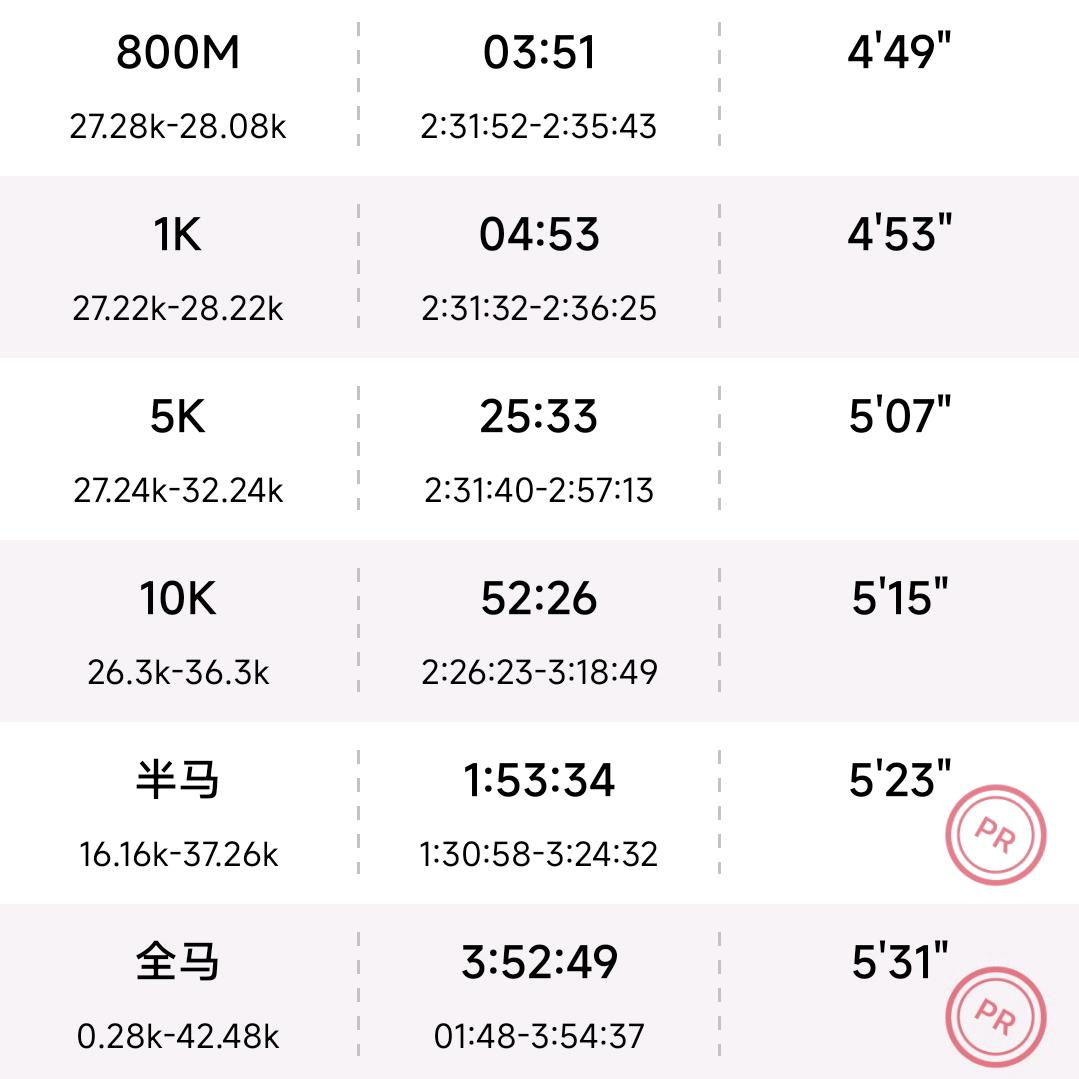Click the 4'49" pace value
The image size is (1079, 1079).
[899, 52]
